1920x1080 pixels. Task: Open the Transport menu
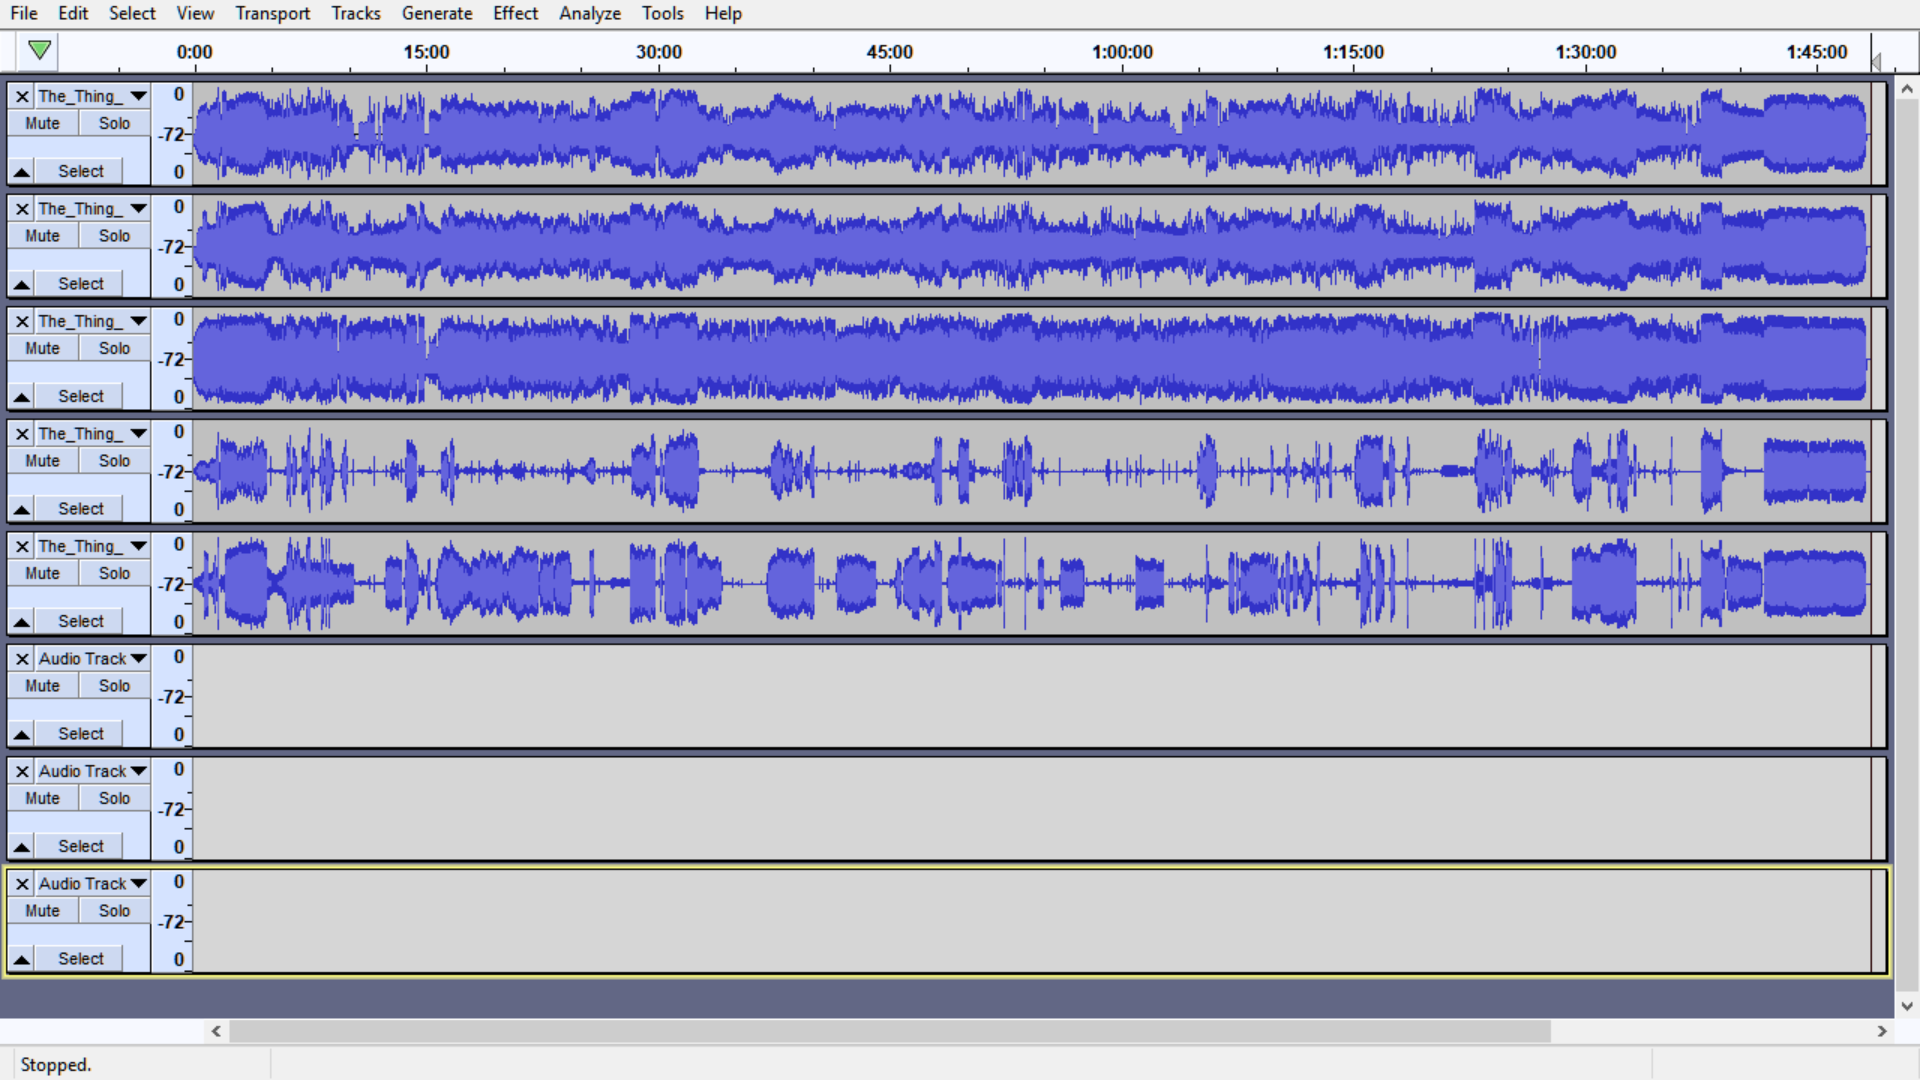pos(273,13)
